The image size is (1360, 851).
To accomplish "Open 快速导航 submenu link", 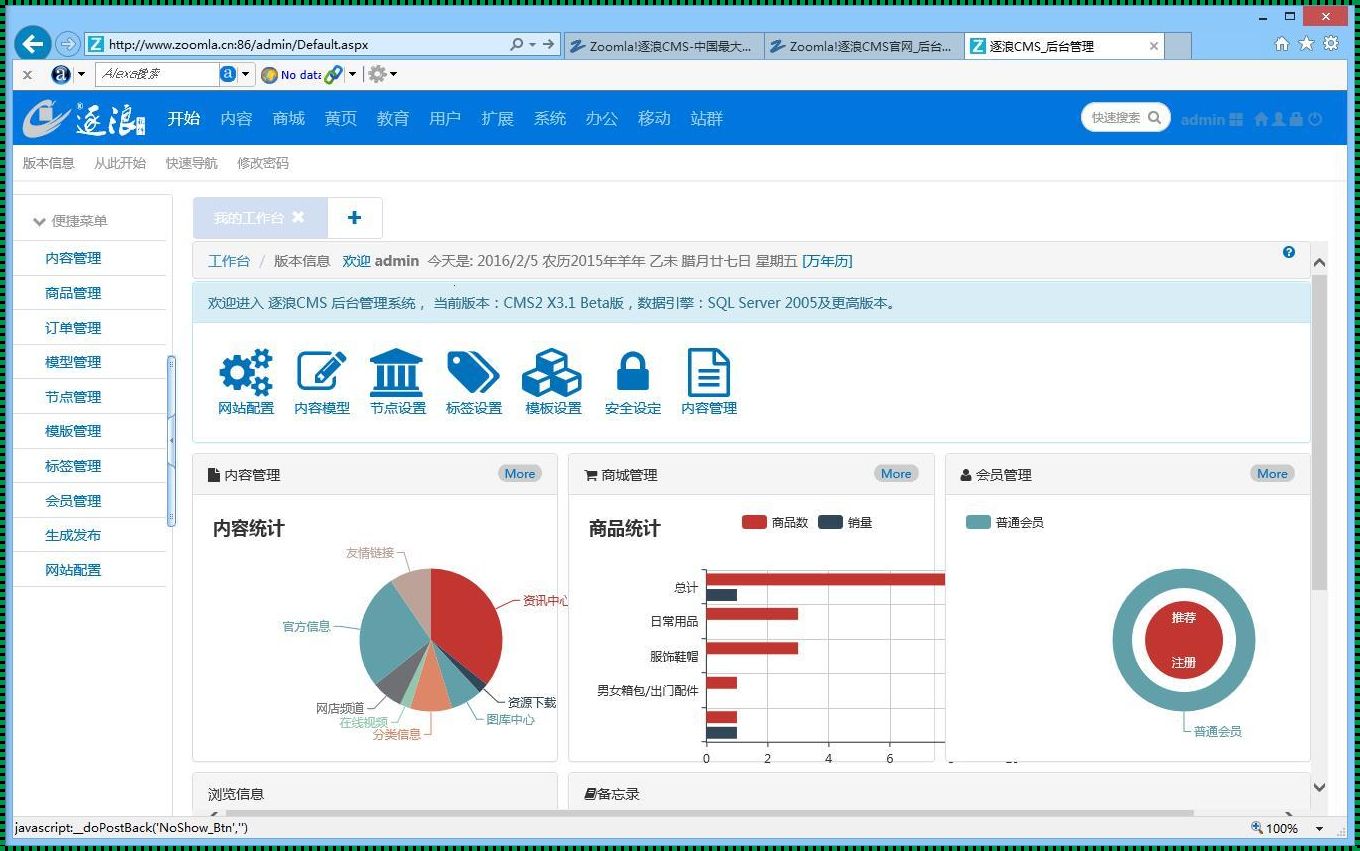I will point(191,163).
